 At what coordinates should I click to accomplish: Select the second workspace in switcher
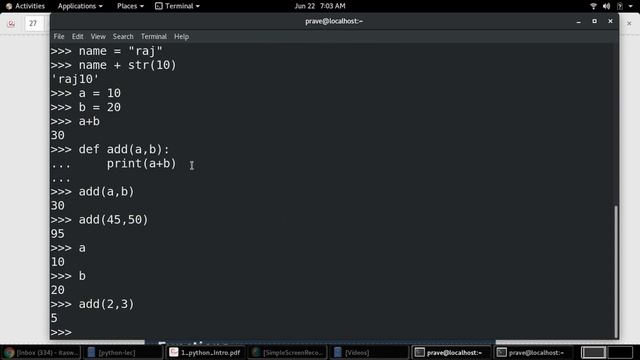pos(620,352)
